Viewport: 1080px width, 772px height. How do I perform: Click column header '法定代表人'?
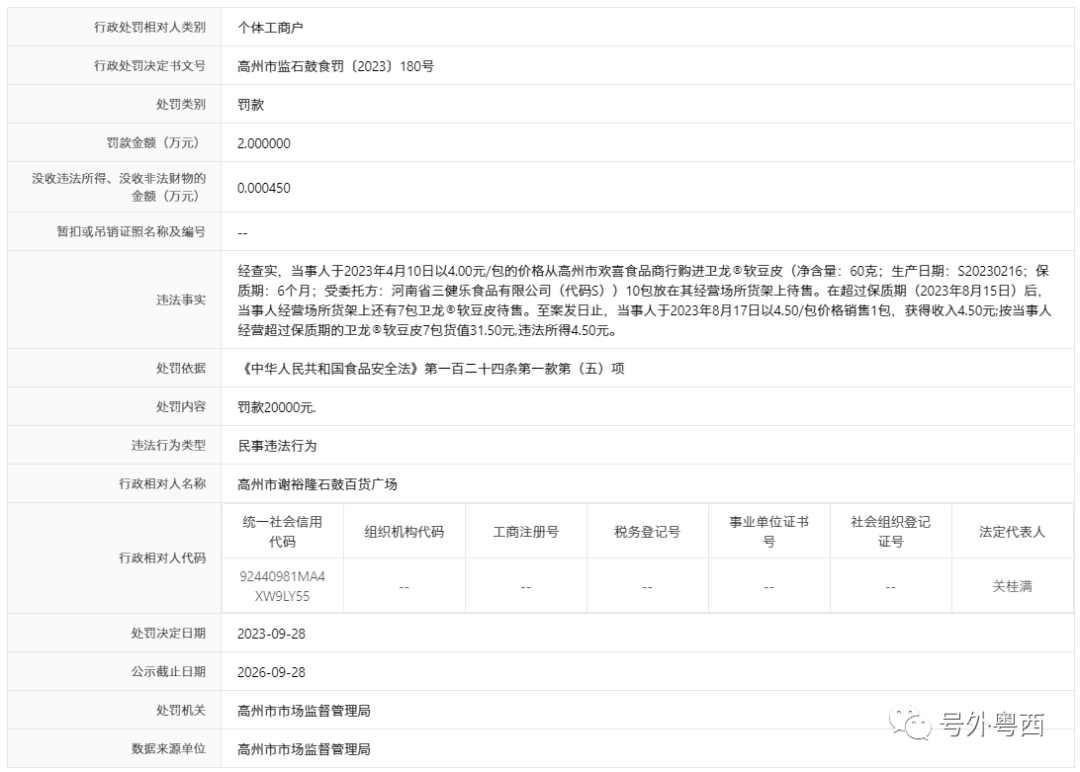click(x=1012, y=532)
